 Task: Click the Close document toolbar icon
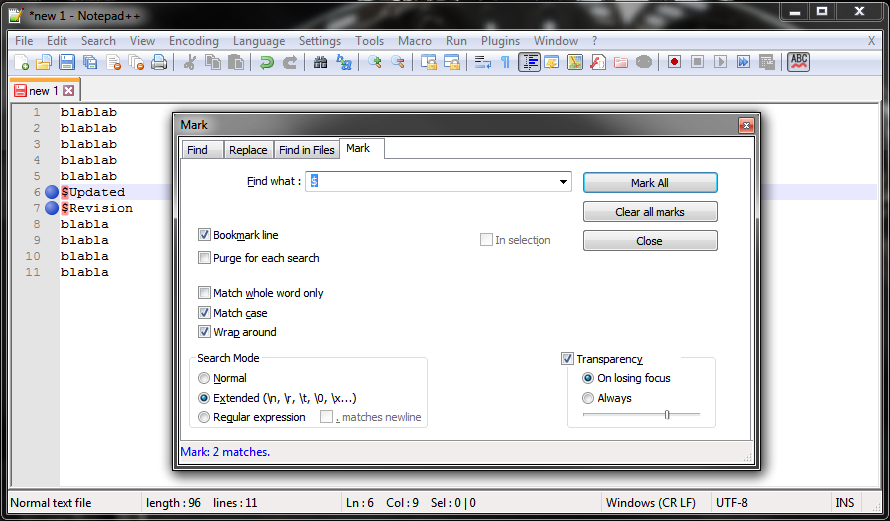point(113,62)
